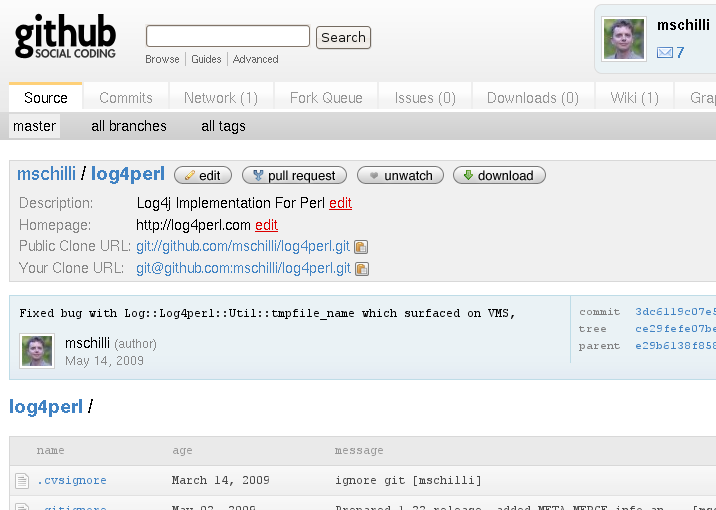Image resolution: width=716 pixels, height=510 pixels.
Task: Open the .cvsignore file
Action: 72,480
